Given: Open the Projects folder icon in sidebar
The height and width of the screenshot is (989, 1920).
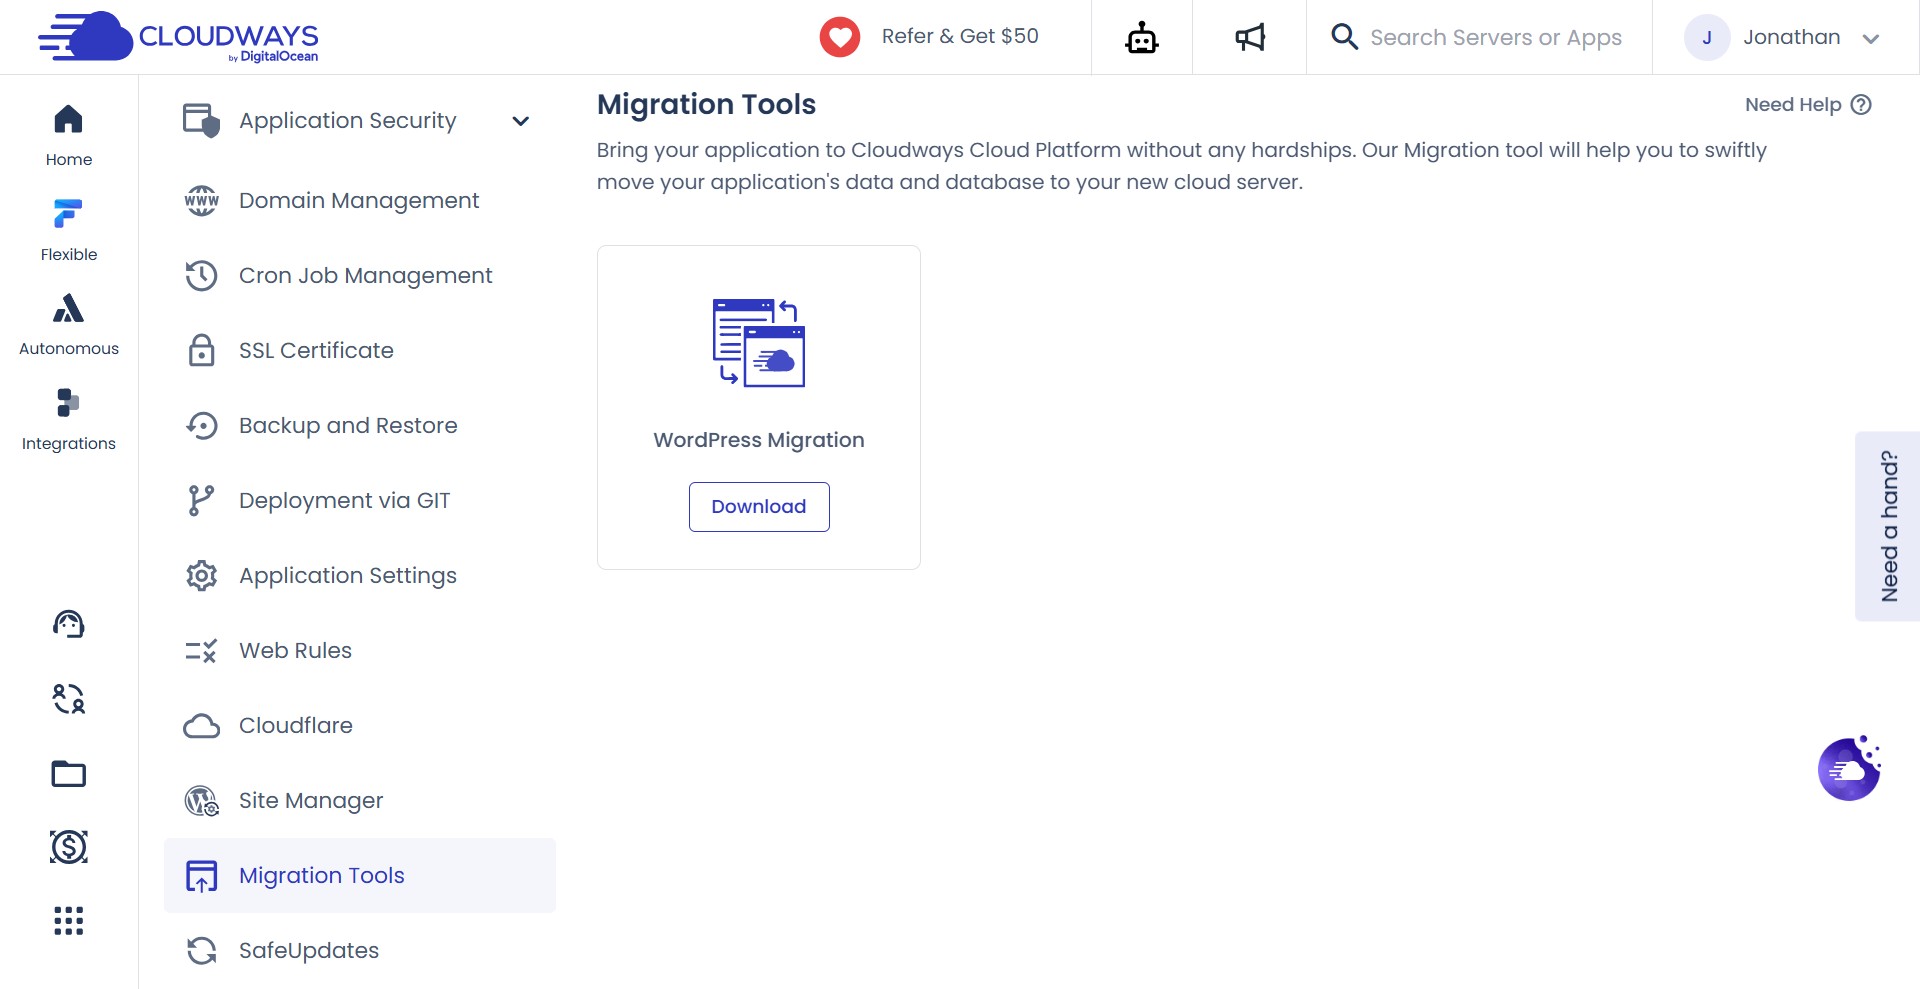Looking at the screenshot, I should (67, 773).
